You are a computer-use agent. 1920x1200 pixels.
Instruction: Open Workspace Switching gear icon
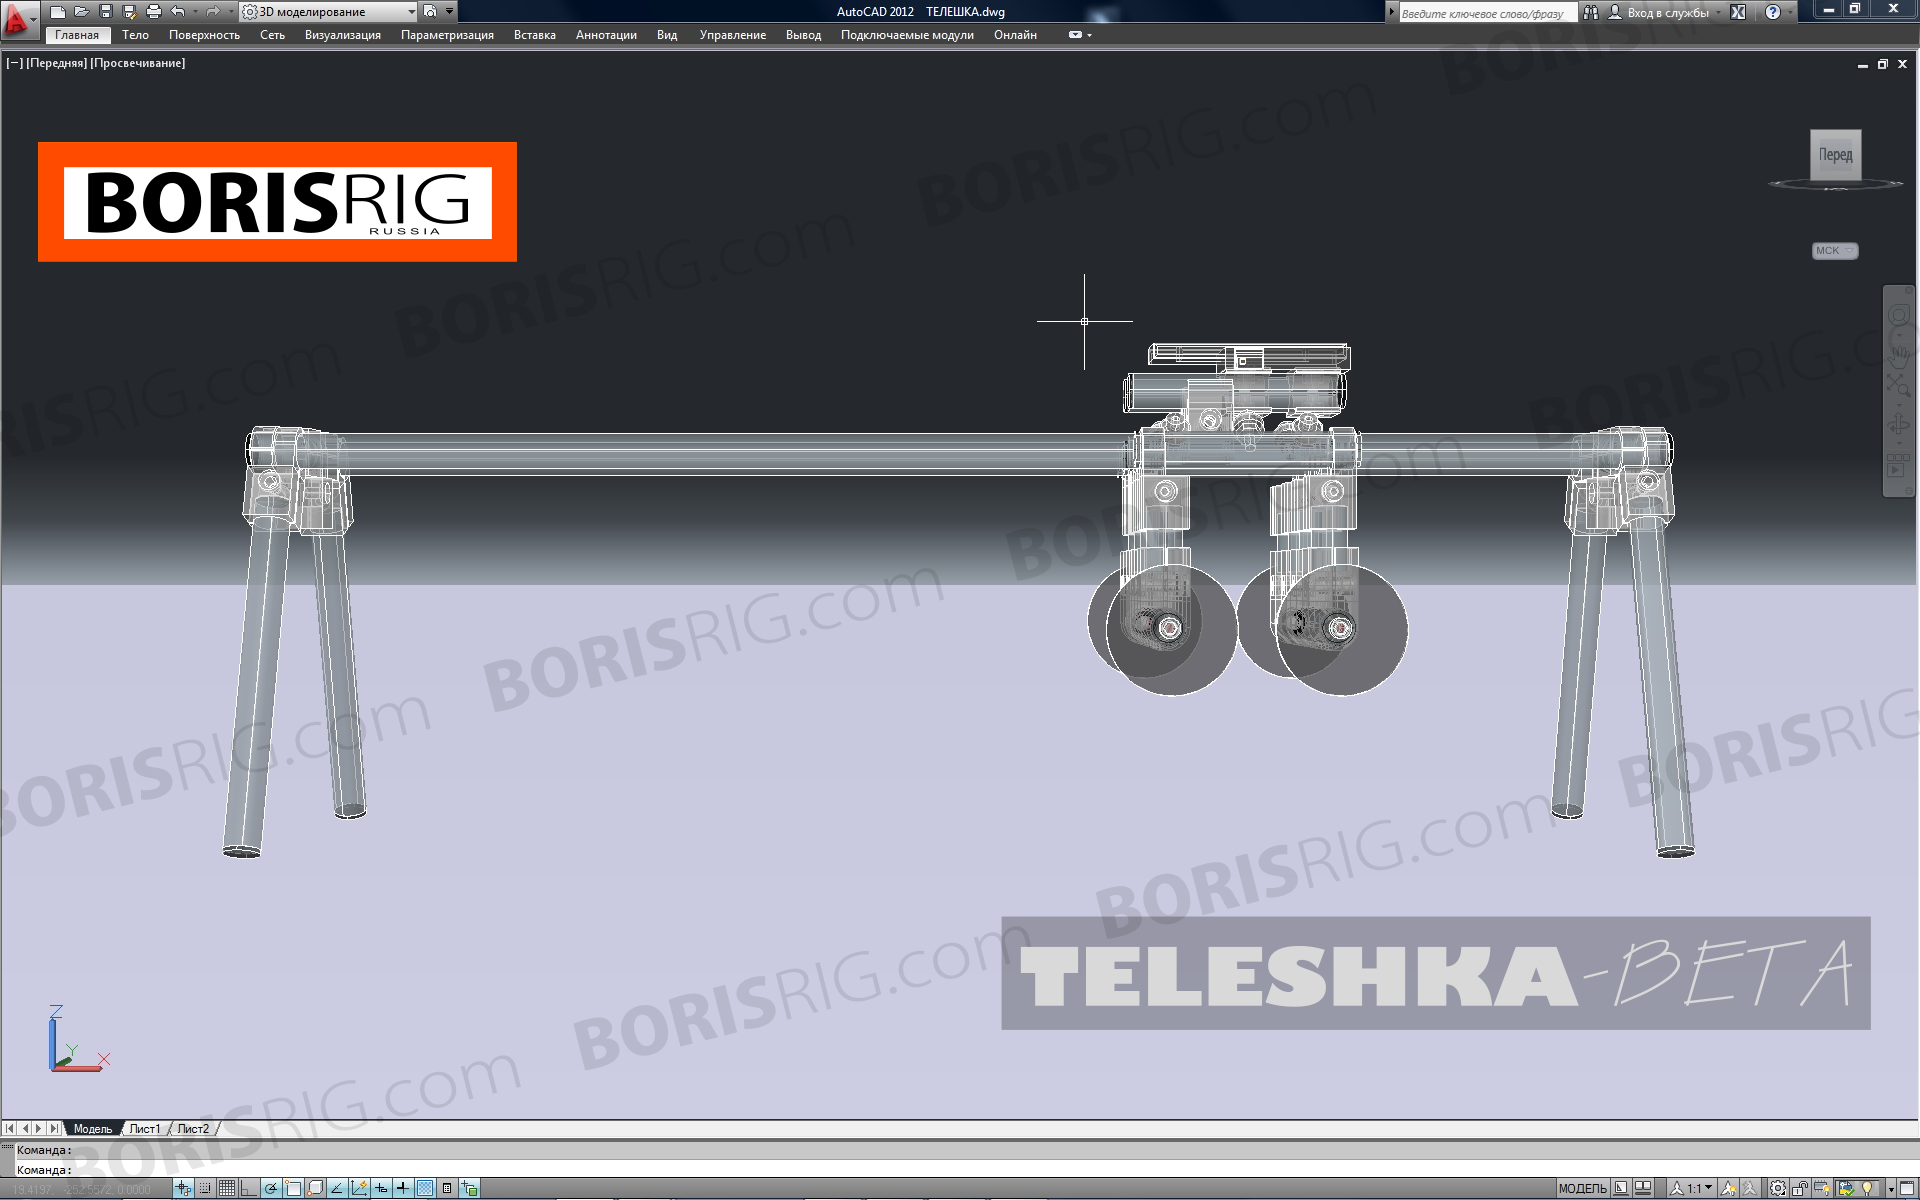[1778, 1188]
